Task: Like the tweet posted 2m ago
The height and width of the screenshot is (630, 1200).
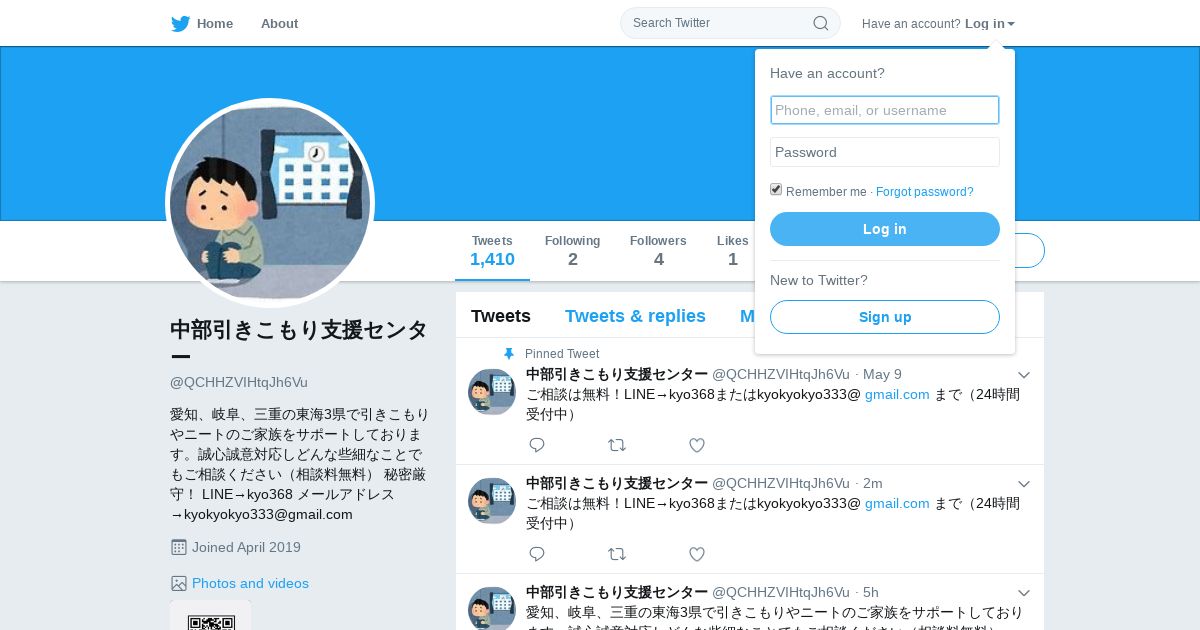Action: 697,554
